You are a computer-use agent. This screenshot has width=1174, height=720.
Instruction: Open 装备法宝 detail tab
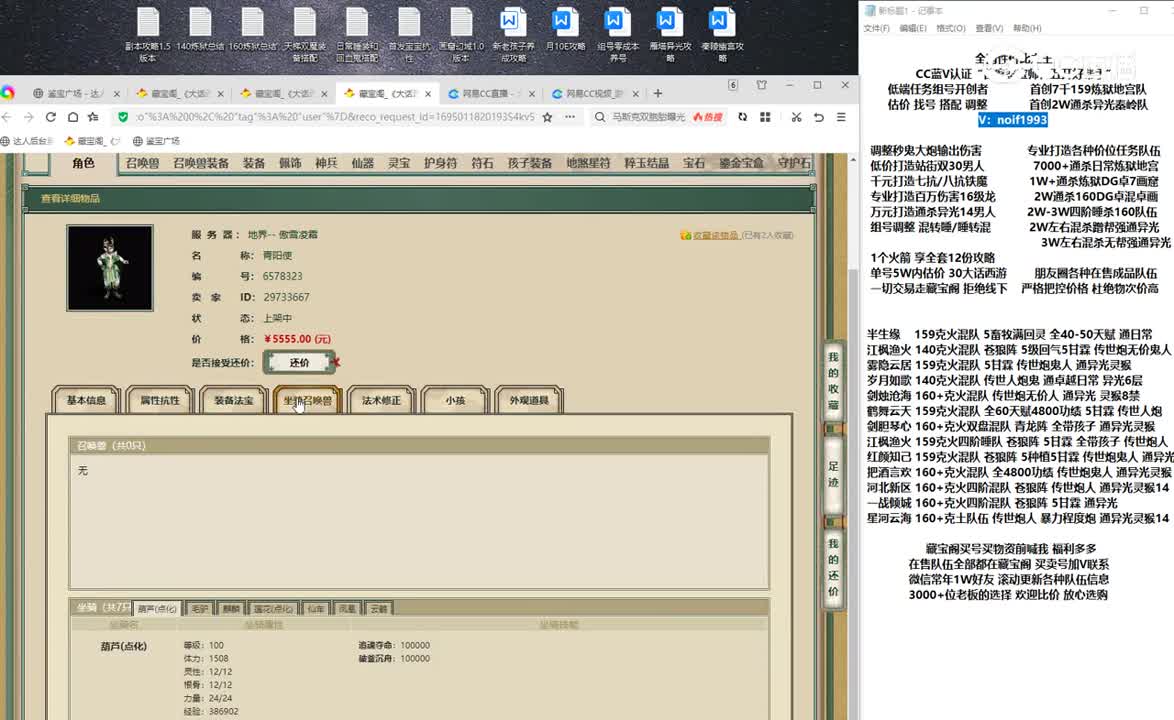(234, 400)
